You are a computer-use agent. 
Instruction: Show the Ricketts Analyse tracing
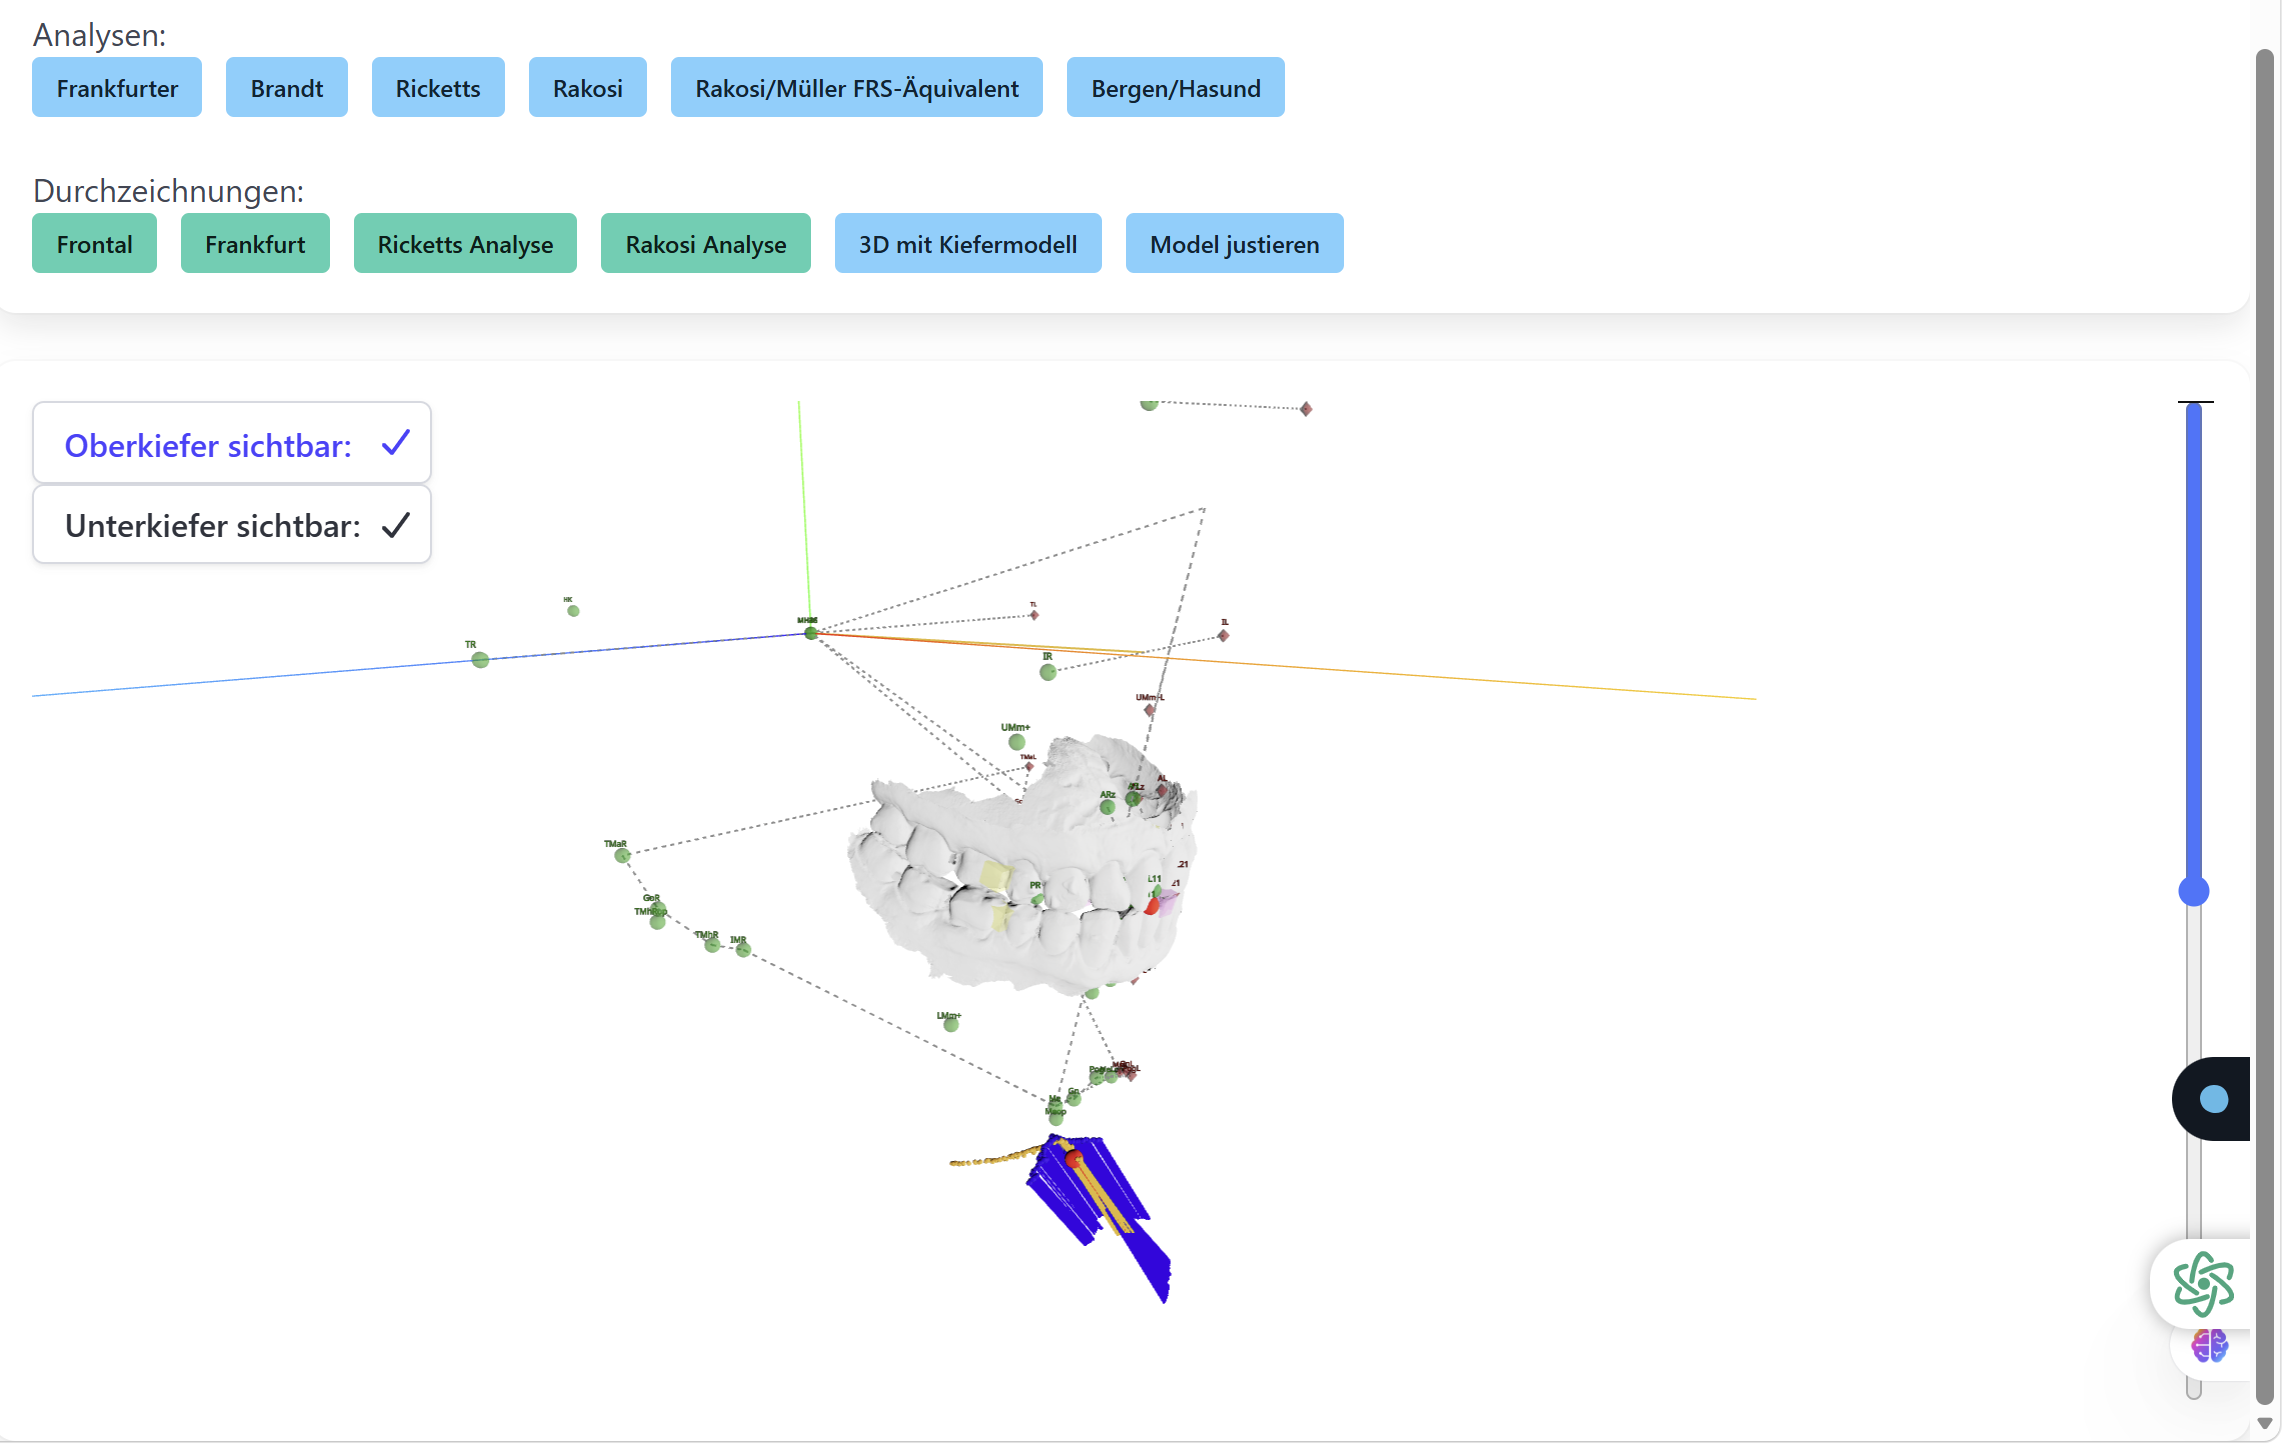[x=465, y=244]
